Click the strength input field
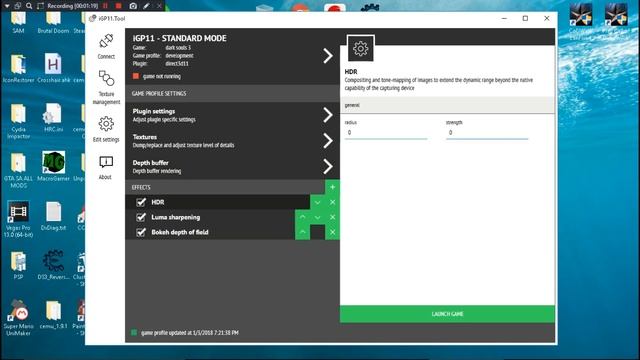640x360 pixels. click(x=487, y=133)
